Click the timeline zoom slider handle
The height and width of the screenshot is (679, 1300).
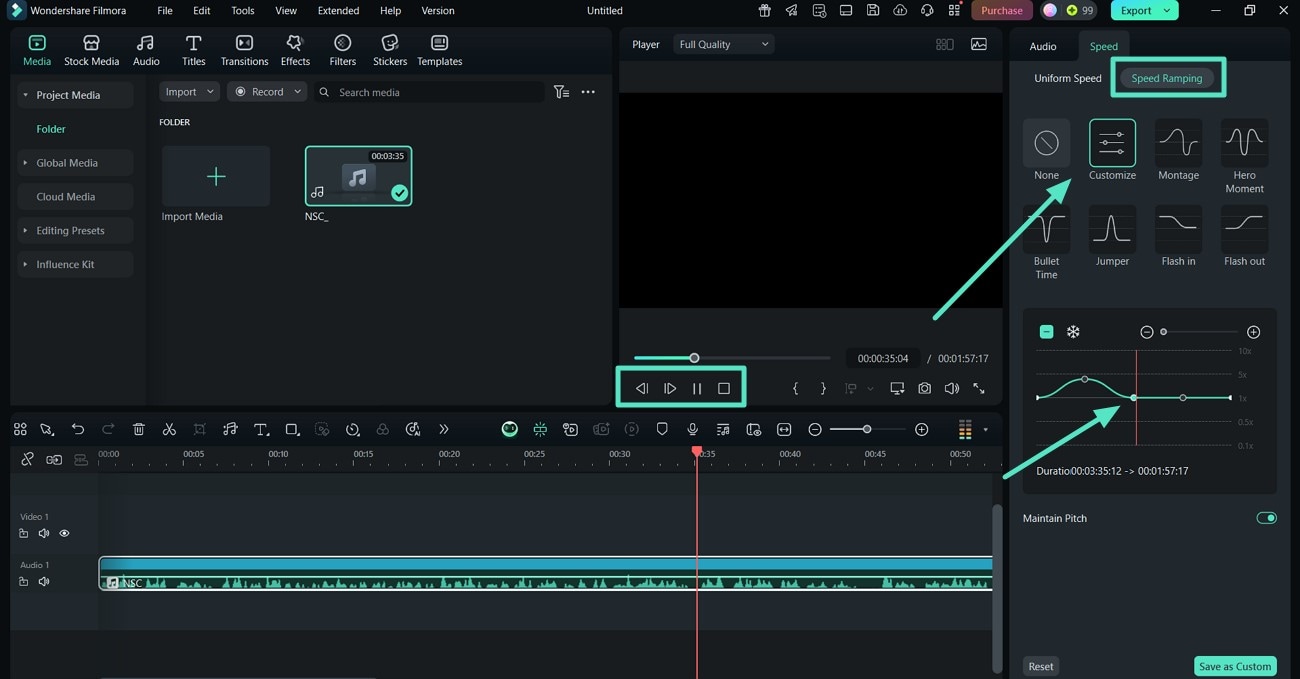[867, 429]
